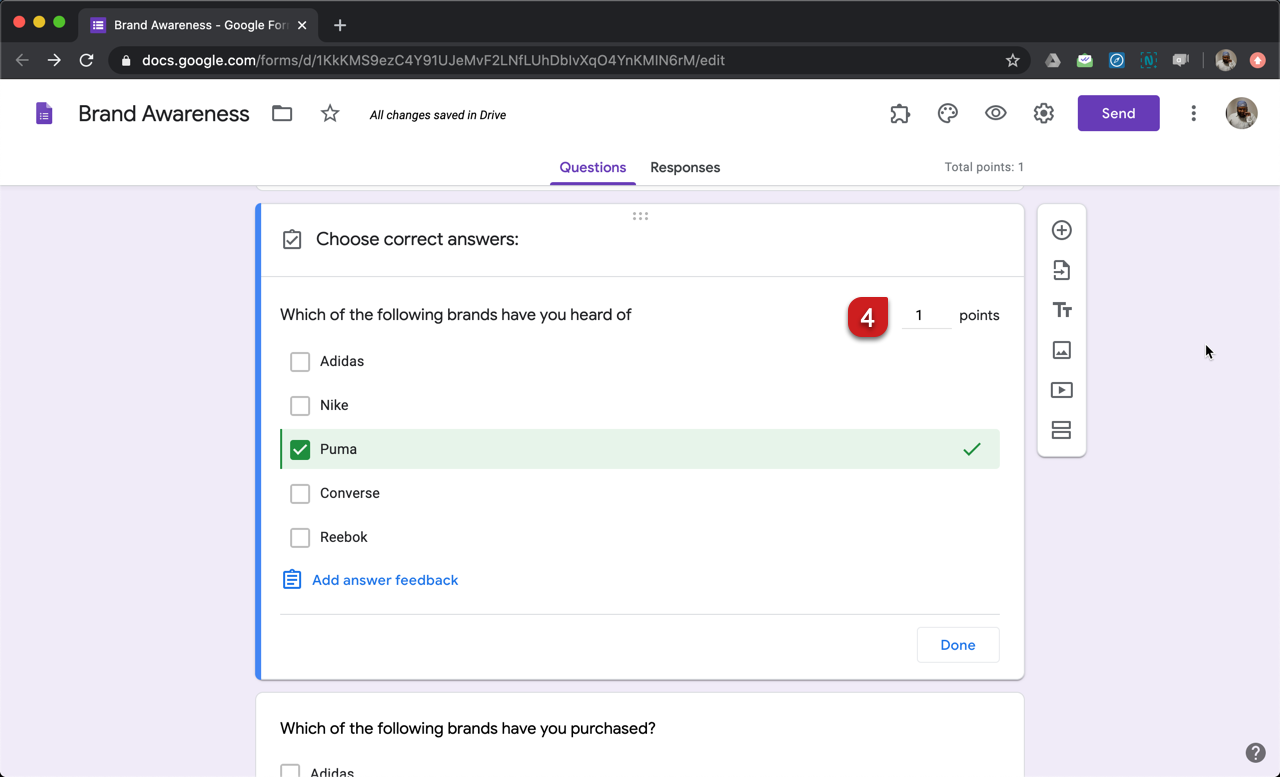
Task: Add title and description with Tt icon
Action: 1062,310
